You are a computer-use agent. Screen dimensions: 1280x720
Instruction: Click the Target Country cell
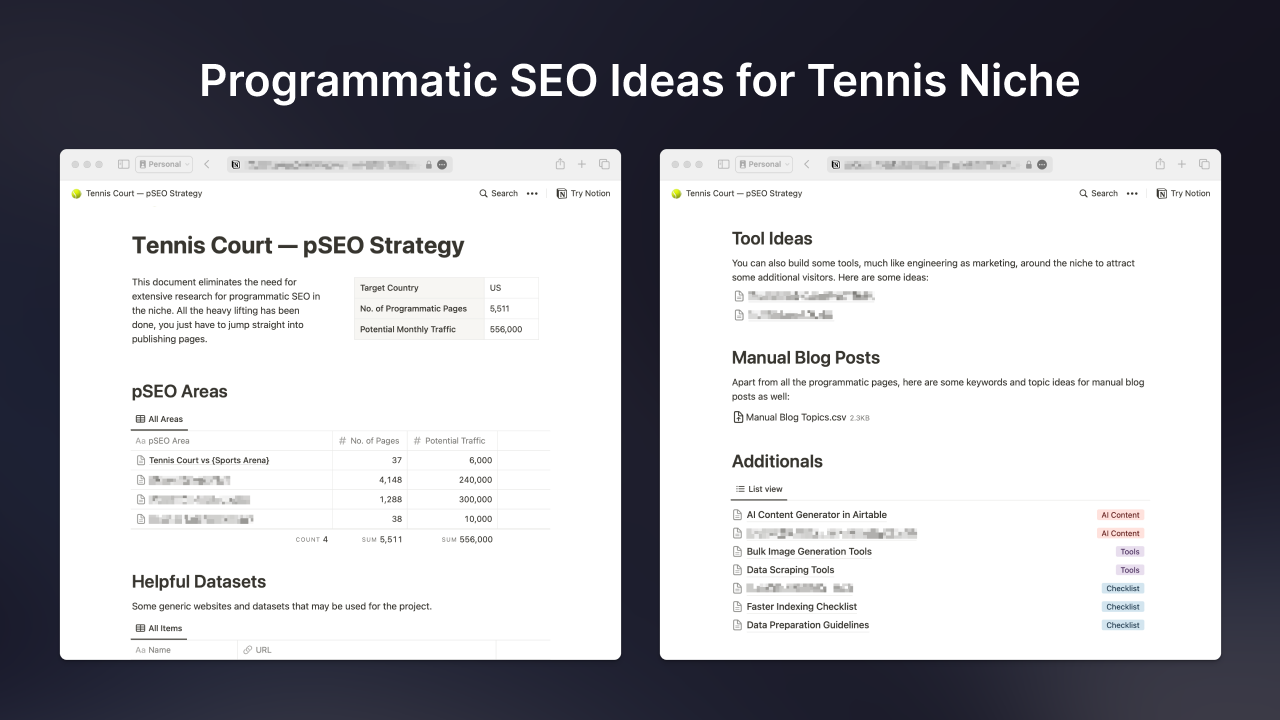pos(419,288)
